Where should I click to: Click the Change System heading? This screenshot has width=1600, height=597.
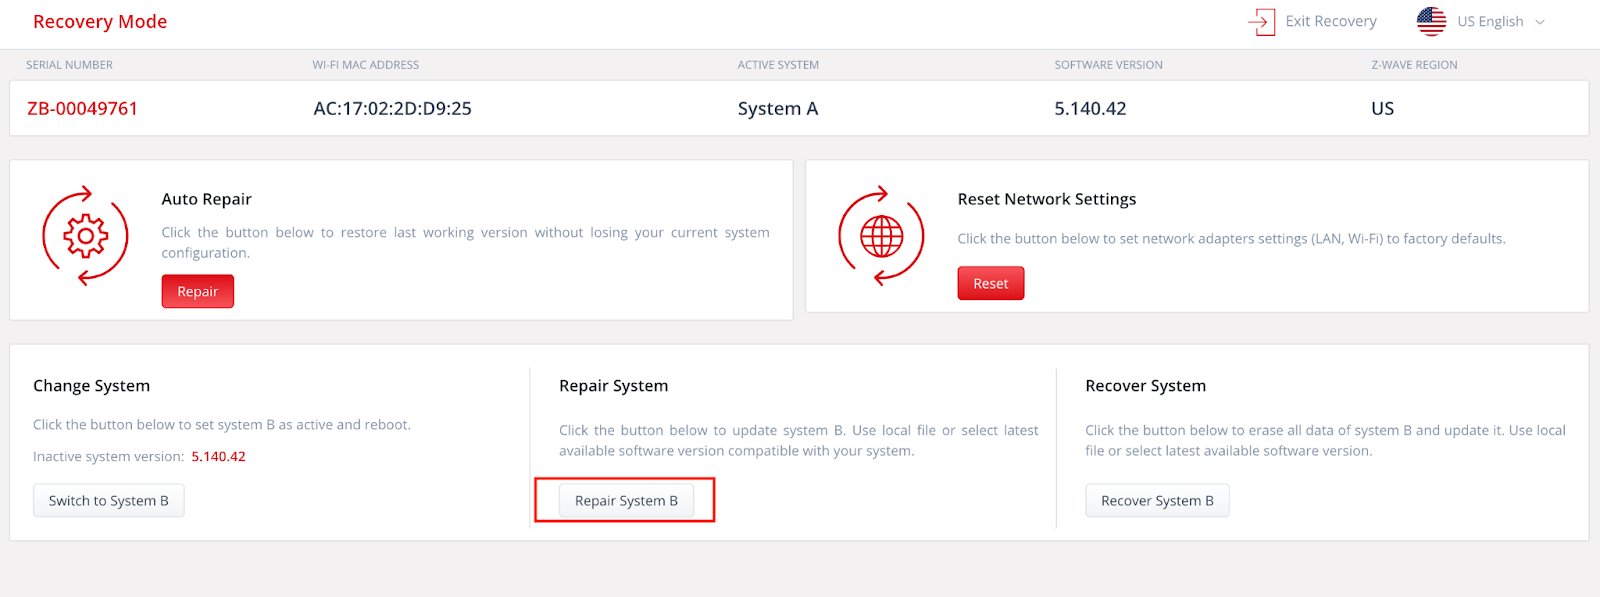(x=91, y=386)
